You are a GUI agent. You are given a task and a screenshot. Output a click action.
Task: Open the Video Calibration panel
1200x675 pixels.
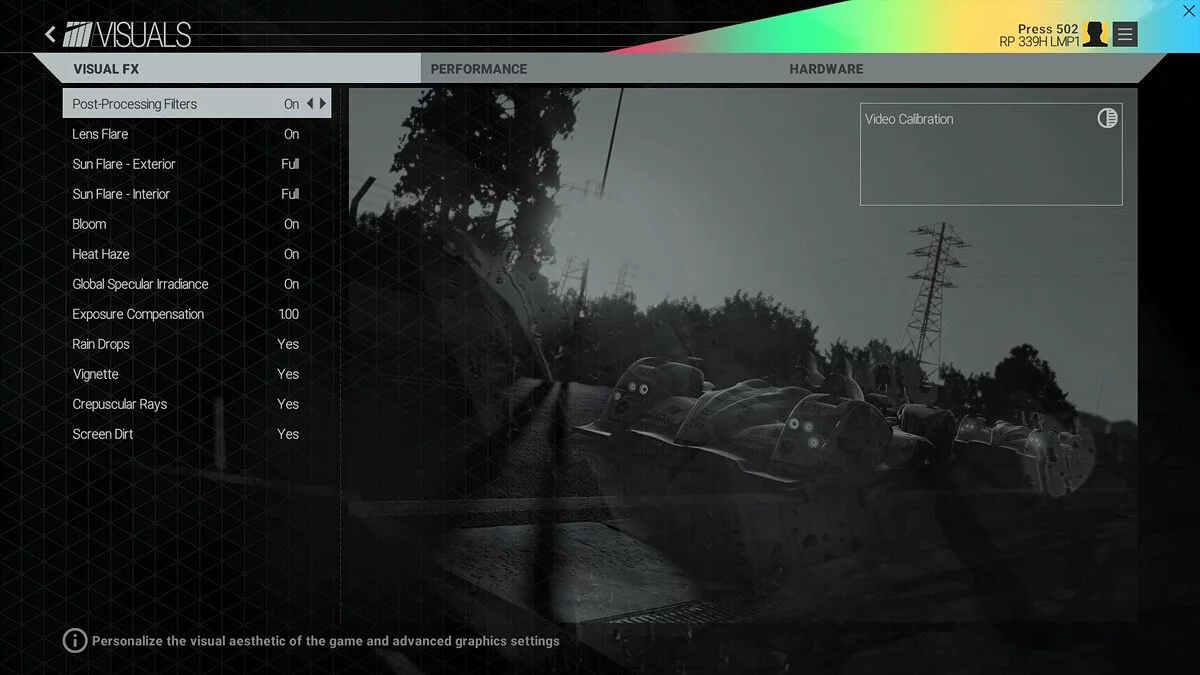pos(991,154)
